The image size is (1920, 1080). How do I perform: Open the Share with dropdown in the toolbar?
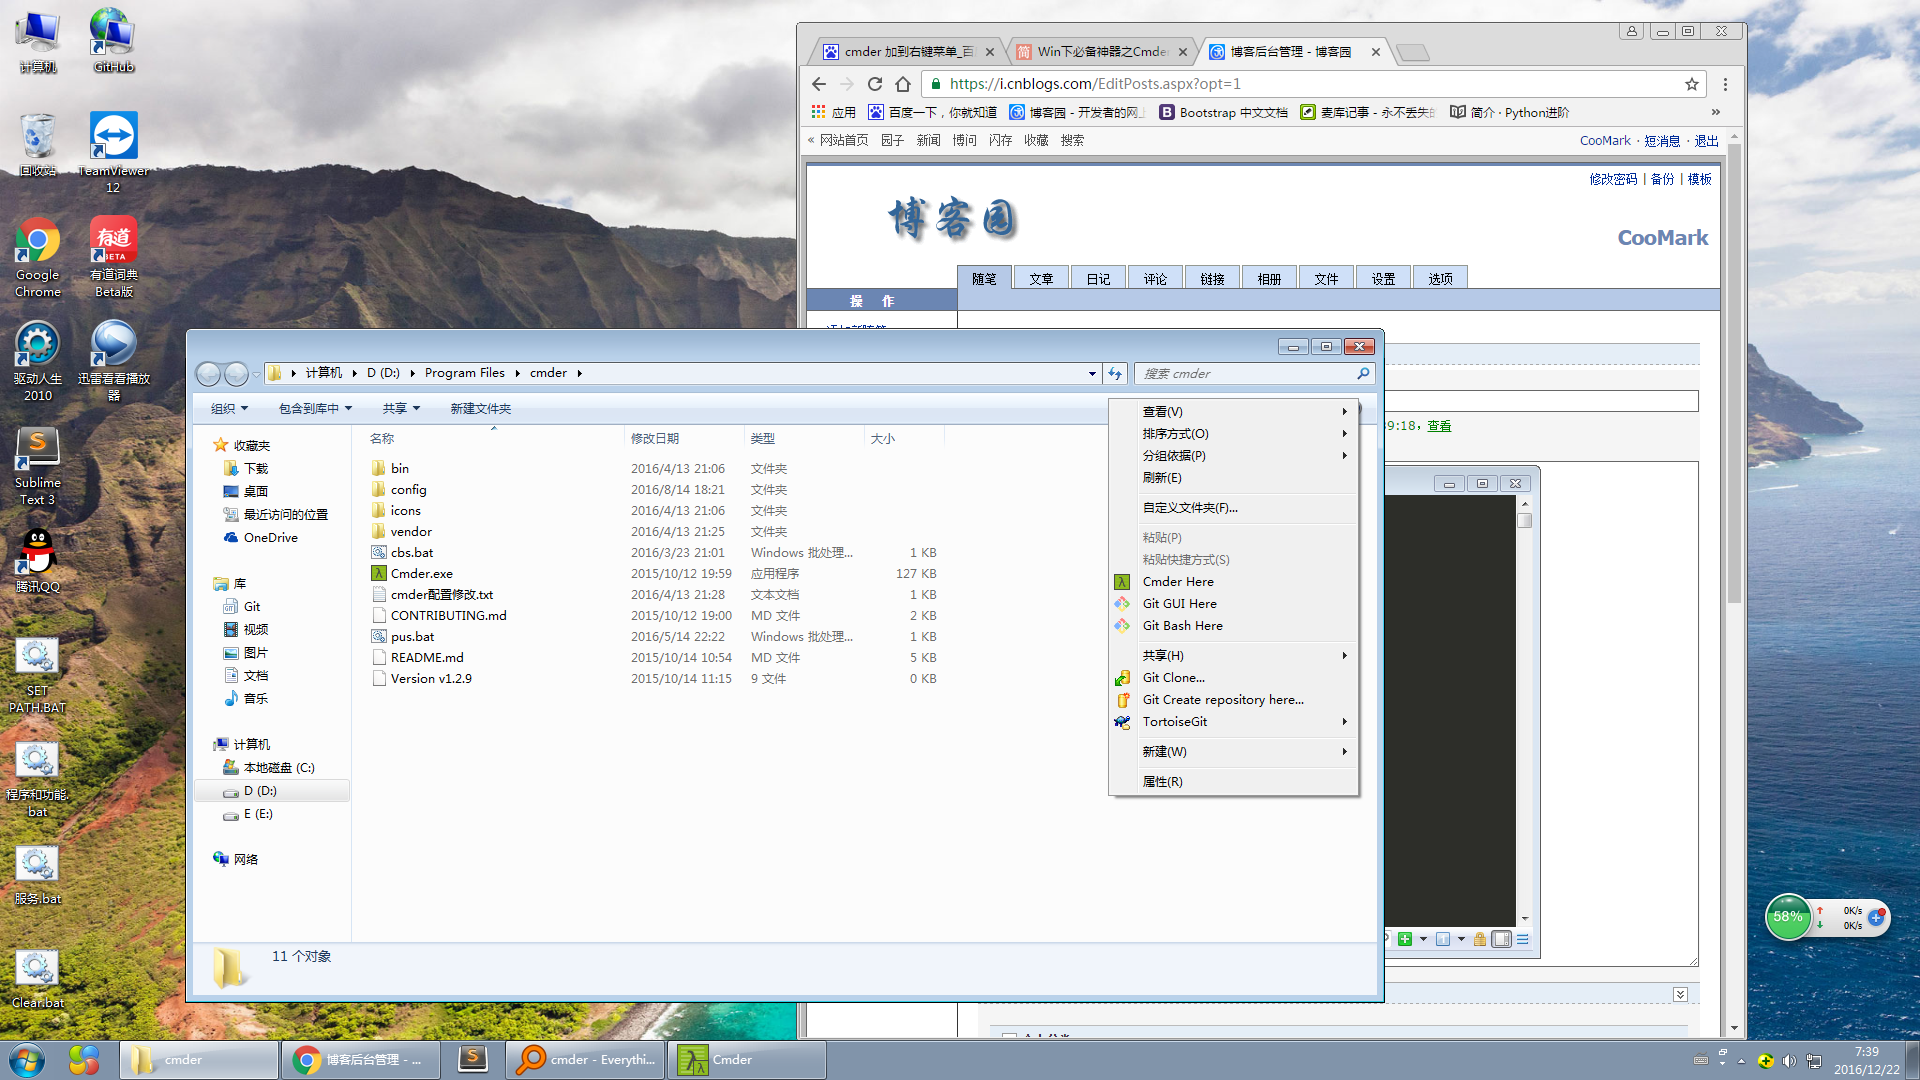401,409
